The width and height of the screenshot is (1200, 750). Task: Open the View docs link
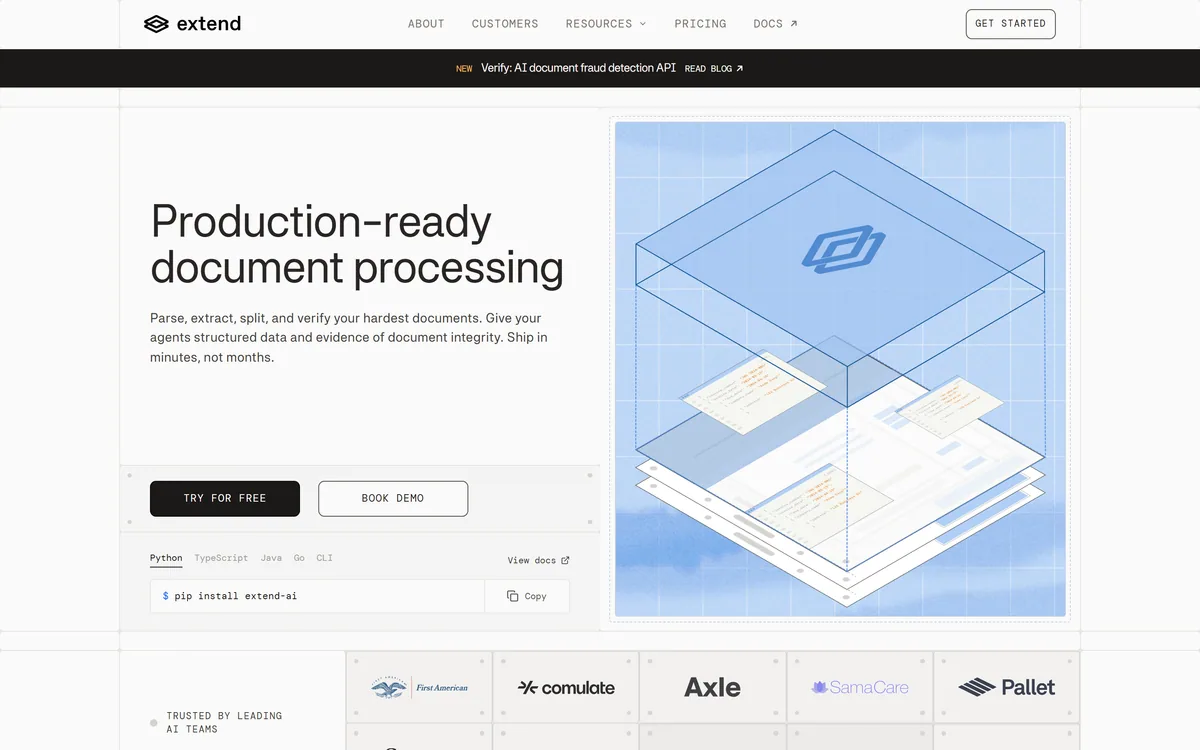[538, 561]
